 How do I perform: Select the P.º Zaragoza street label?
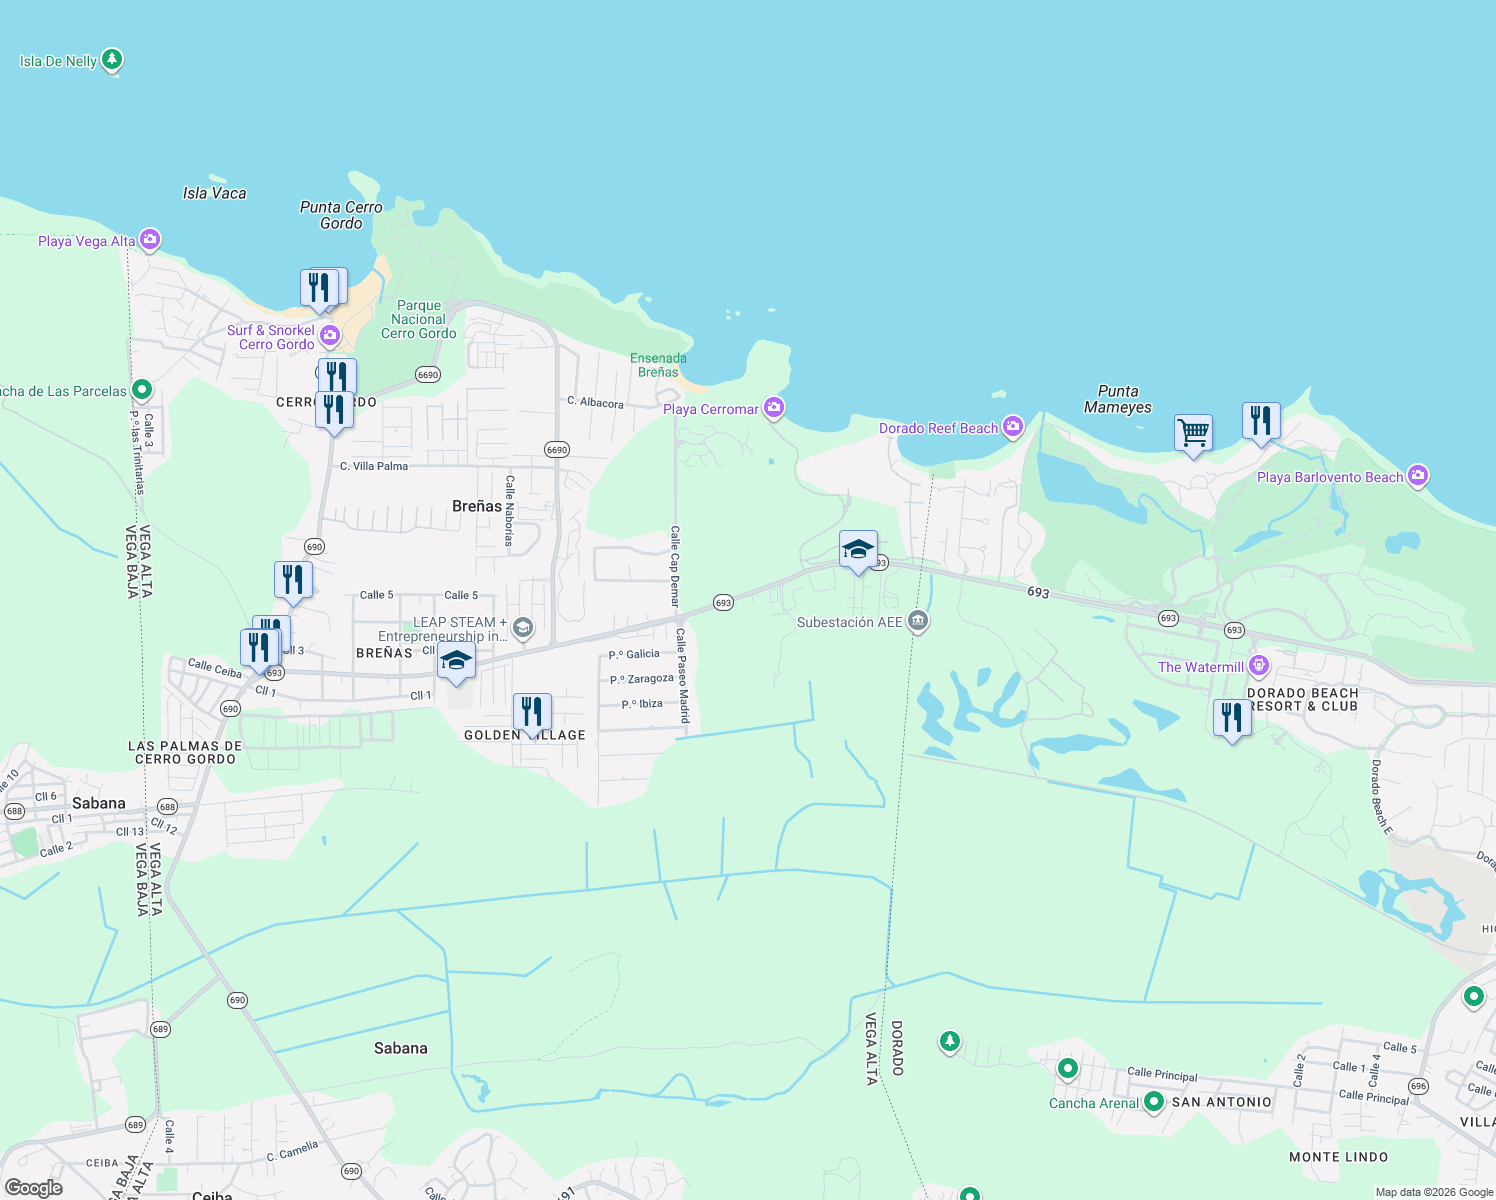click(642, 679)
